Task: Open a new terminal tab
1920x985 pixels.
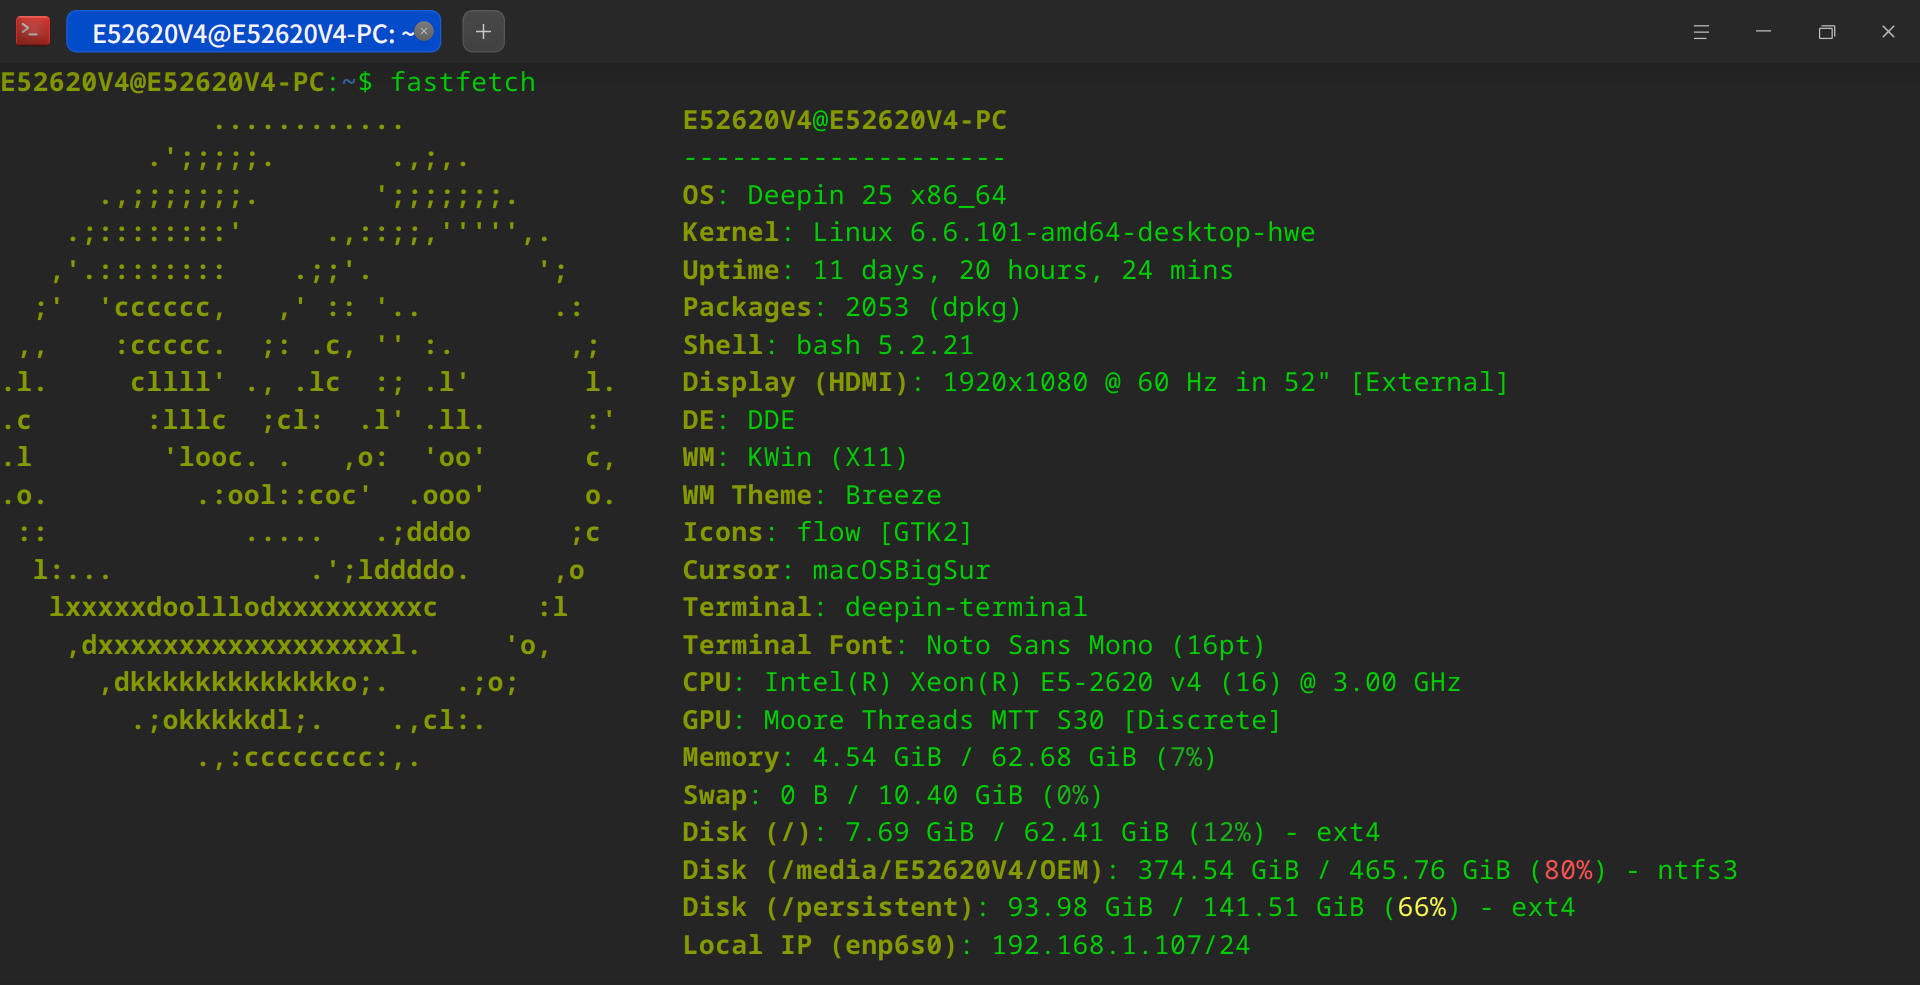Action: click(483, 31)
